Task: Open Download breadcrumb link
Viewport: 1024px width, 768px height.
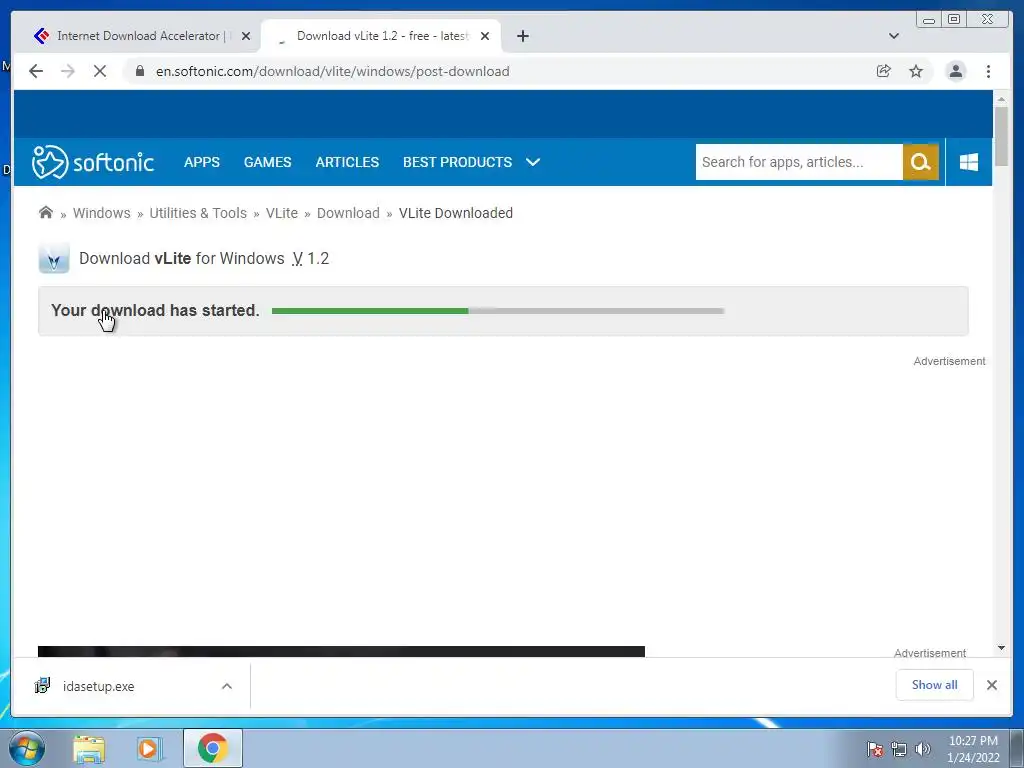Action: pos(348,213)
